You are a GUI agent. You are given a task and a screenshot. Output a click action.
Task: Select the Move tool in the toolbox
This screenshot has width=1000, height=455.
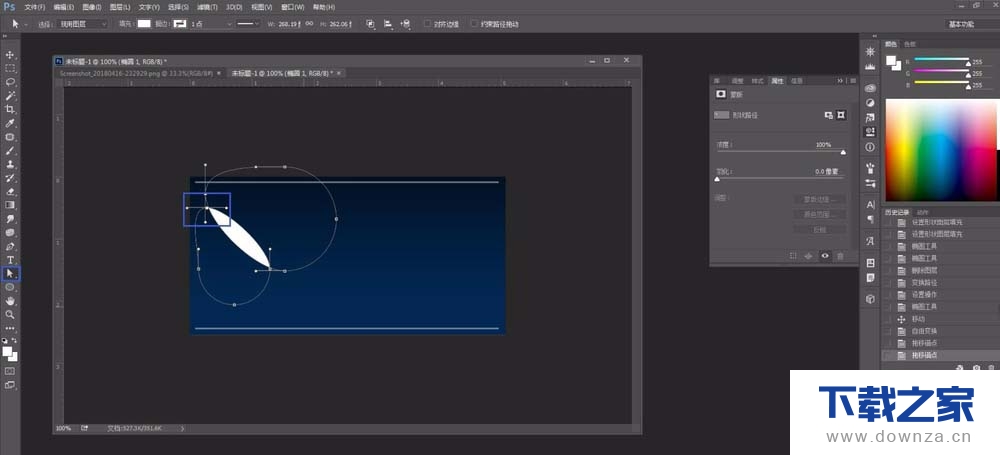click(x=10, y=55)
